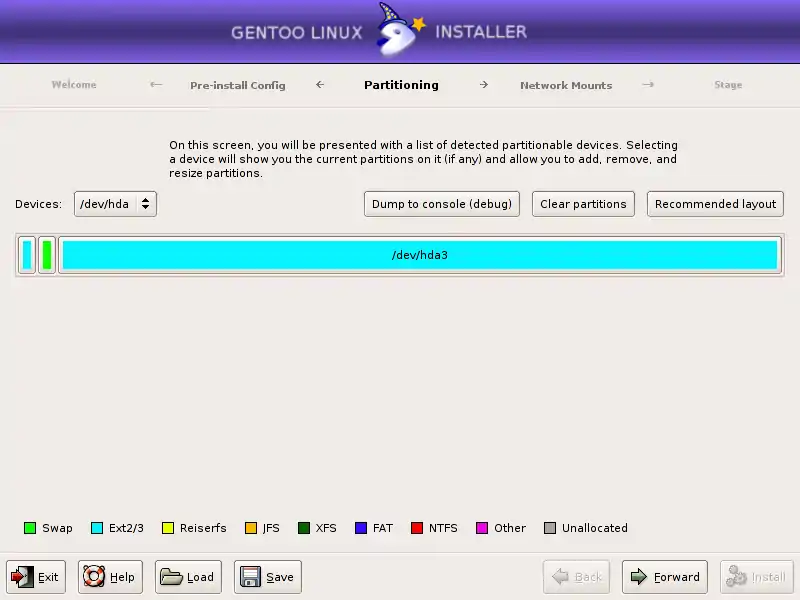Click the Exit door icon
Image resolution: width=800 pixels, height=600 pixels.
[23, 577]
